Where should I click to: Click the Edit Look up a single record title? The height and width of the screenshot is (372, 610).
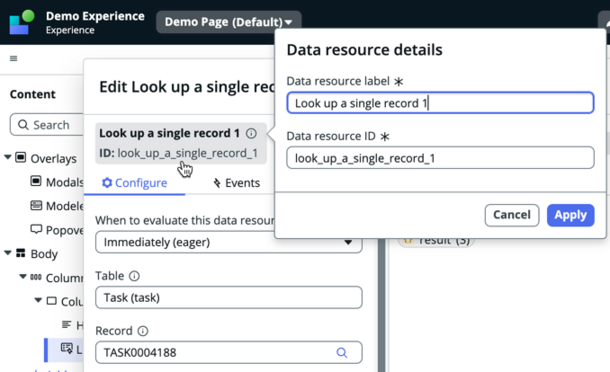(187, 86)
